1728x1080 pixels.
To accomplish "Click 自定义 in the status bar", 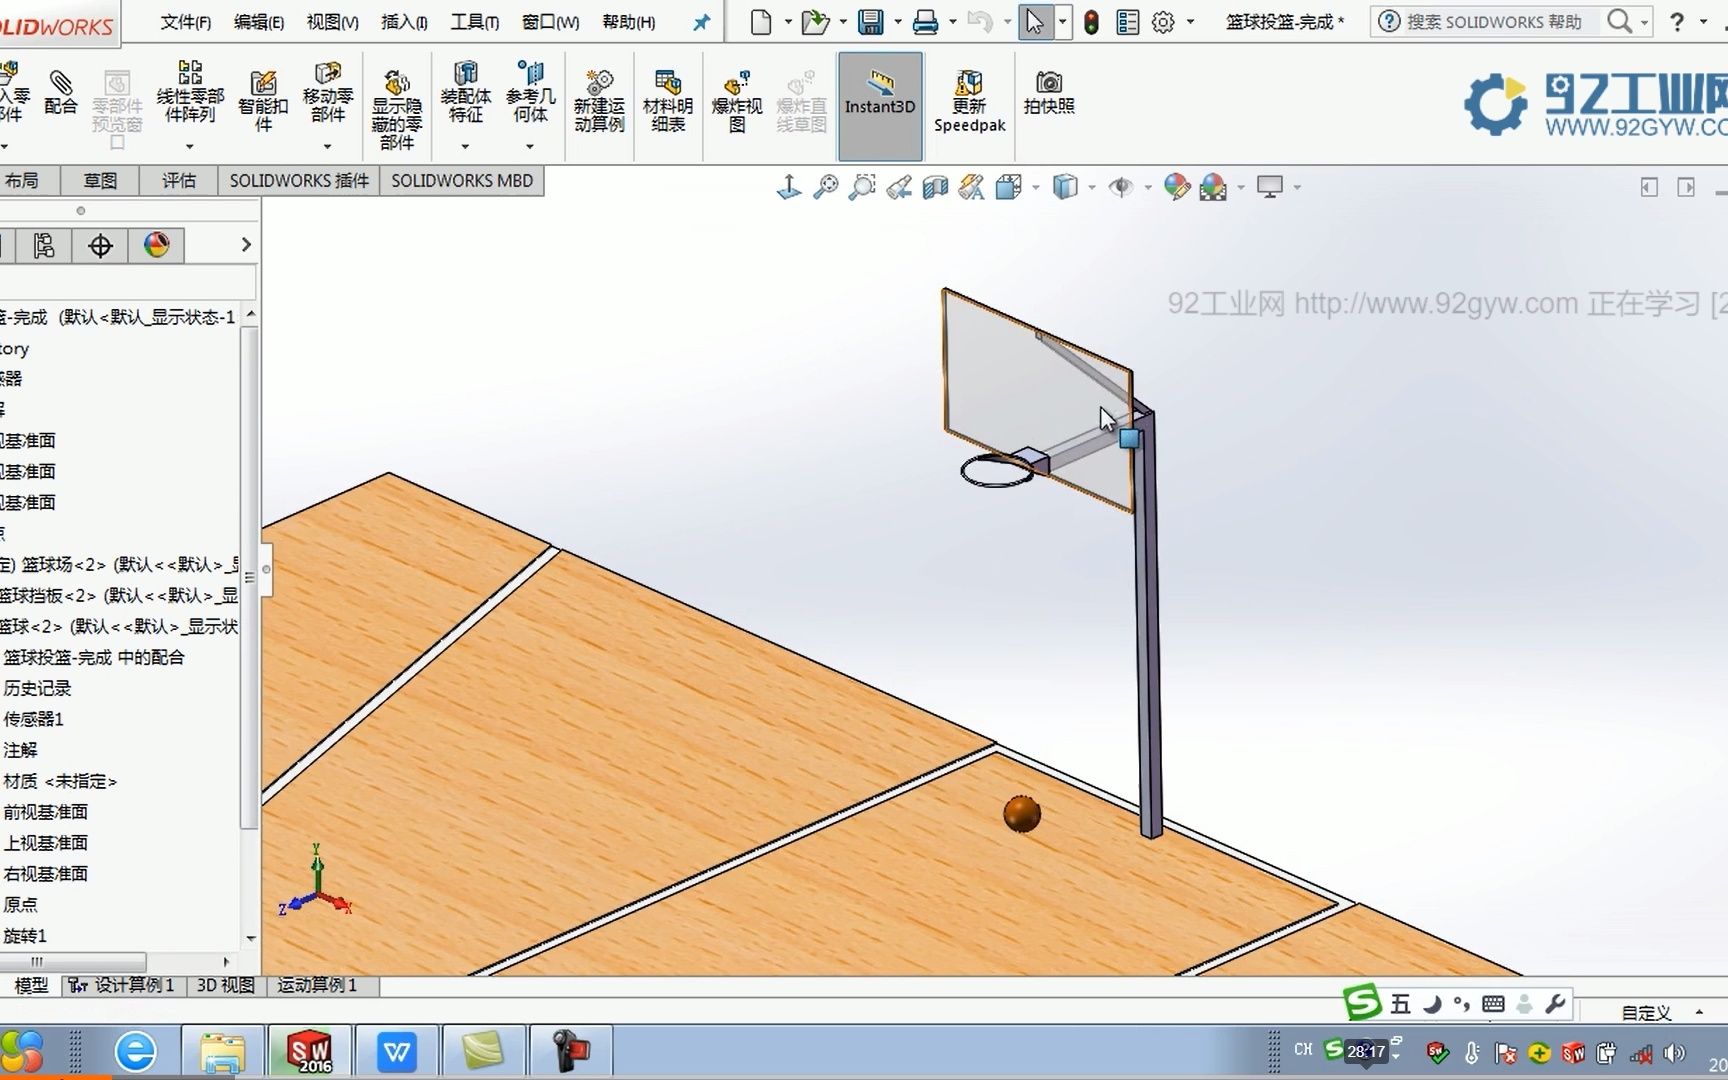I will coord(1645,1013).
